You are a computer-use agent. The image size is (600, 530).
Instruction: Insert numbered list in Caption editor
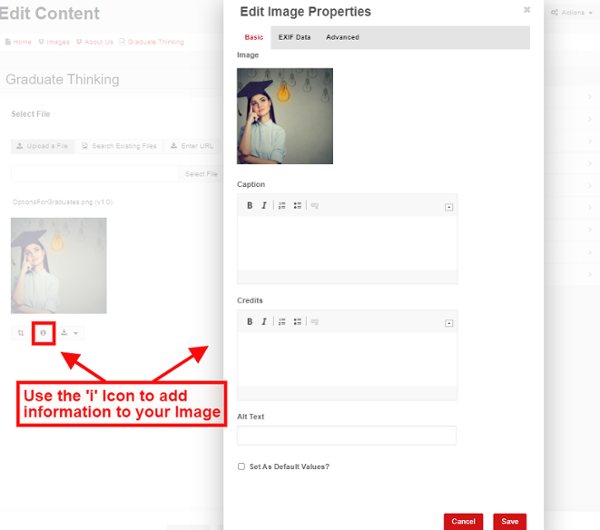pyautogui.click(x=282, y=205)
